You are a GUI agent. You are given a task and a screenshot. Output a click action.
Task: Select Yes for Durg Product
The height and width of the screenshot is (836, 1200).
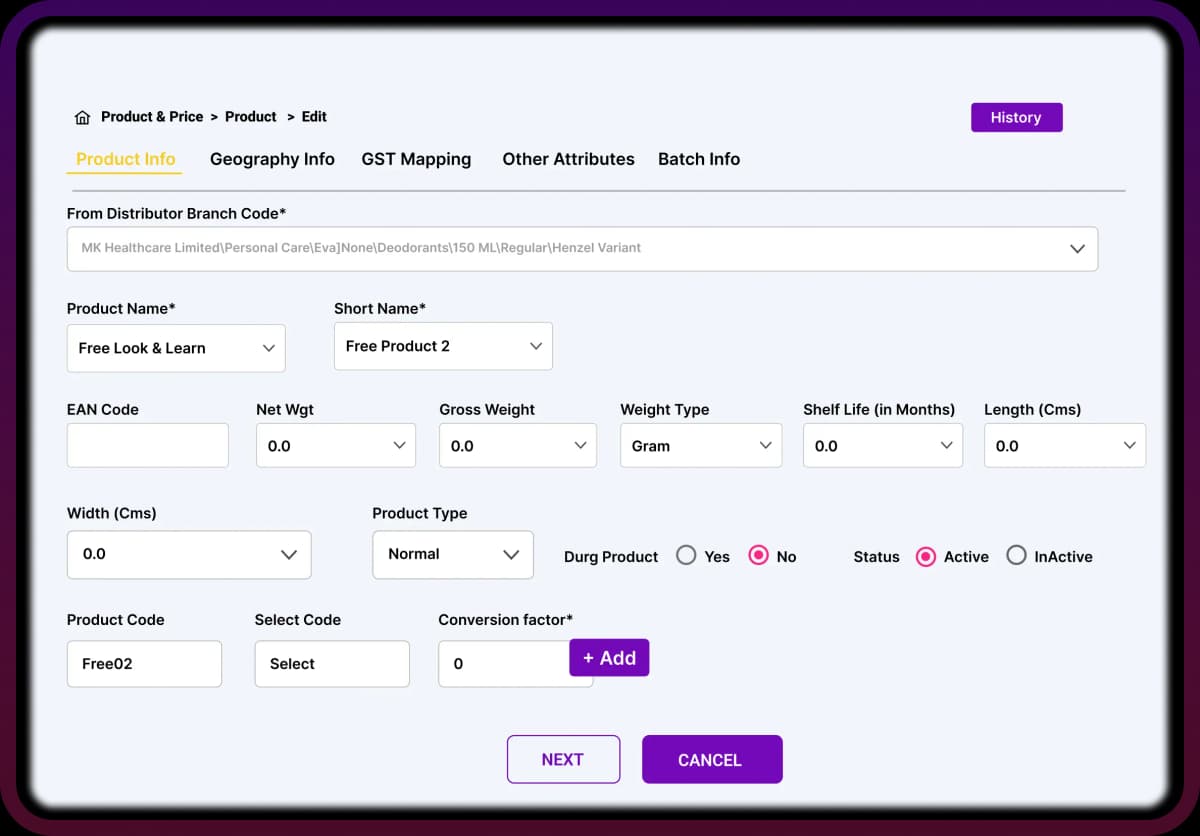[x=686, y=556]
